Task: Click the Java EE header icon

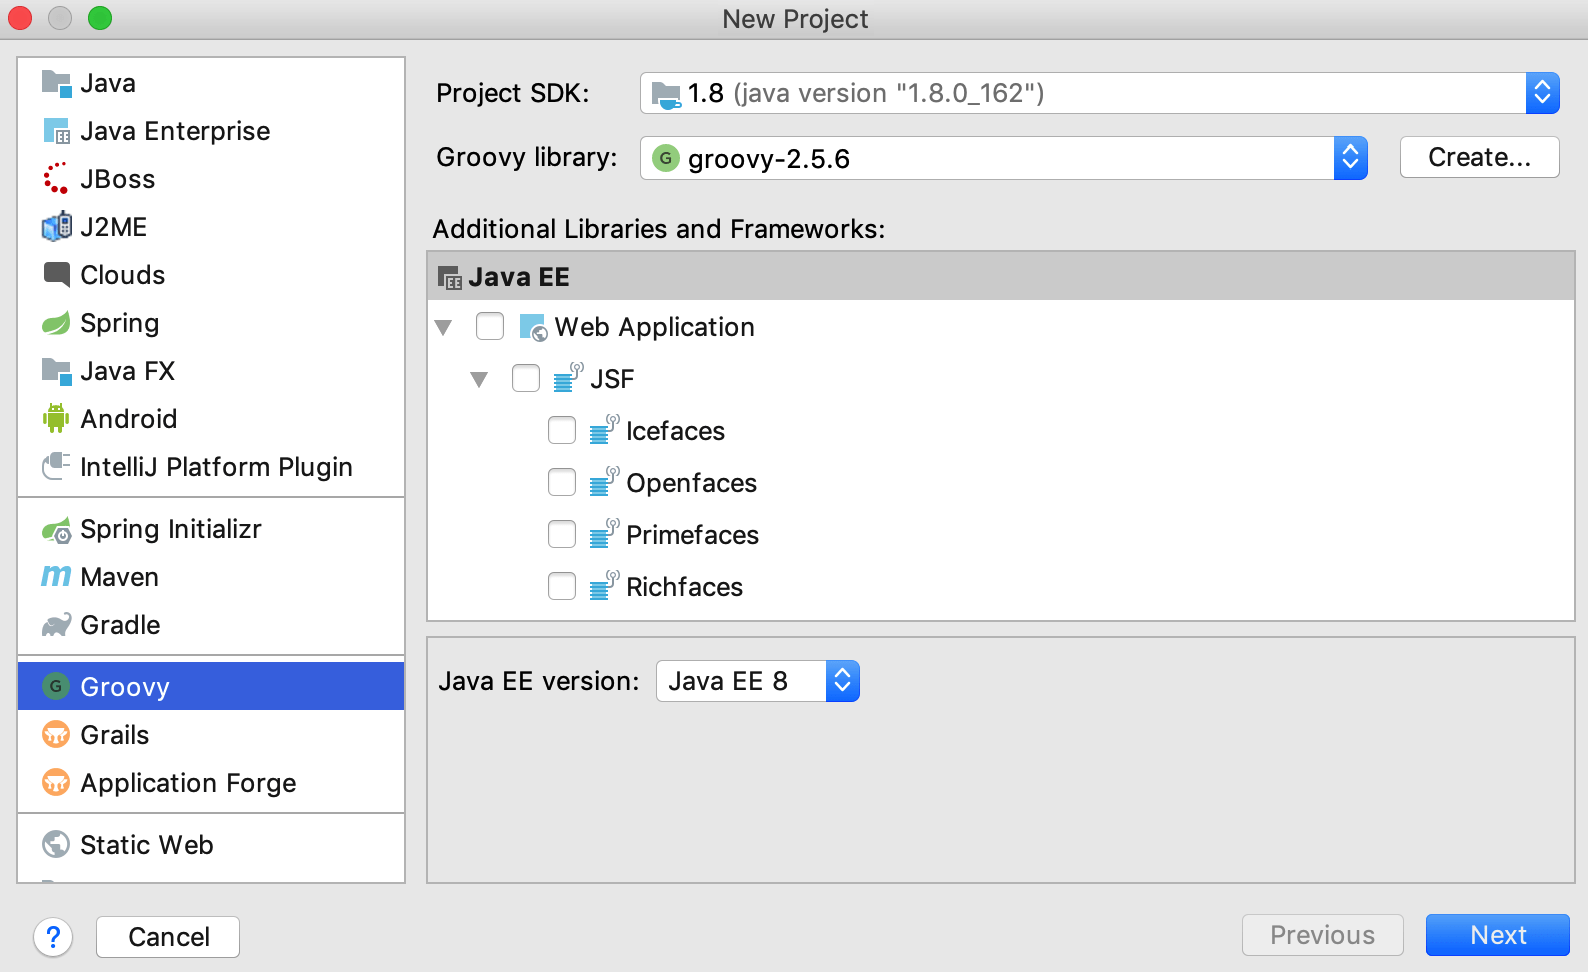Action: click(x=450, y=278)
